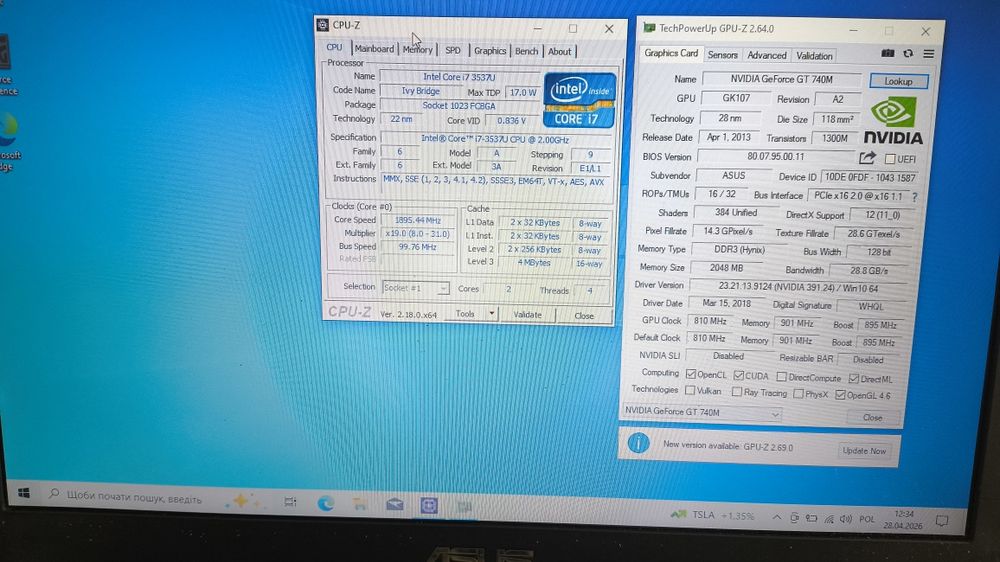The height and width of the screenshot is (562, 1000).
Task: Switch to the Sensors tab in GPU-Z
Action: click(723, 55)
